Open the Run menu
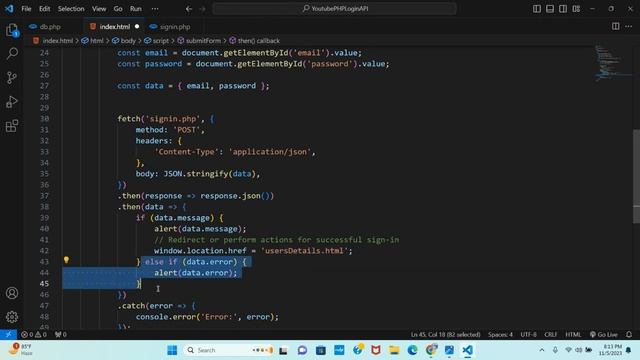This screenshot has height=360, width=640. coord(136,9)
